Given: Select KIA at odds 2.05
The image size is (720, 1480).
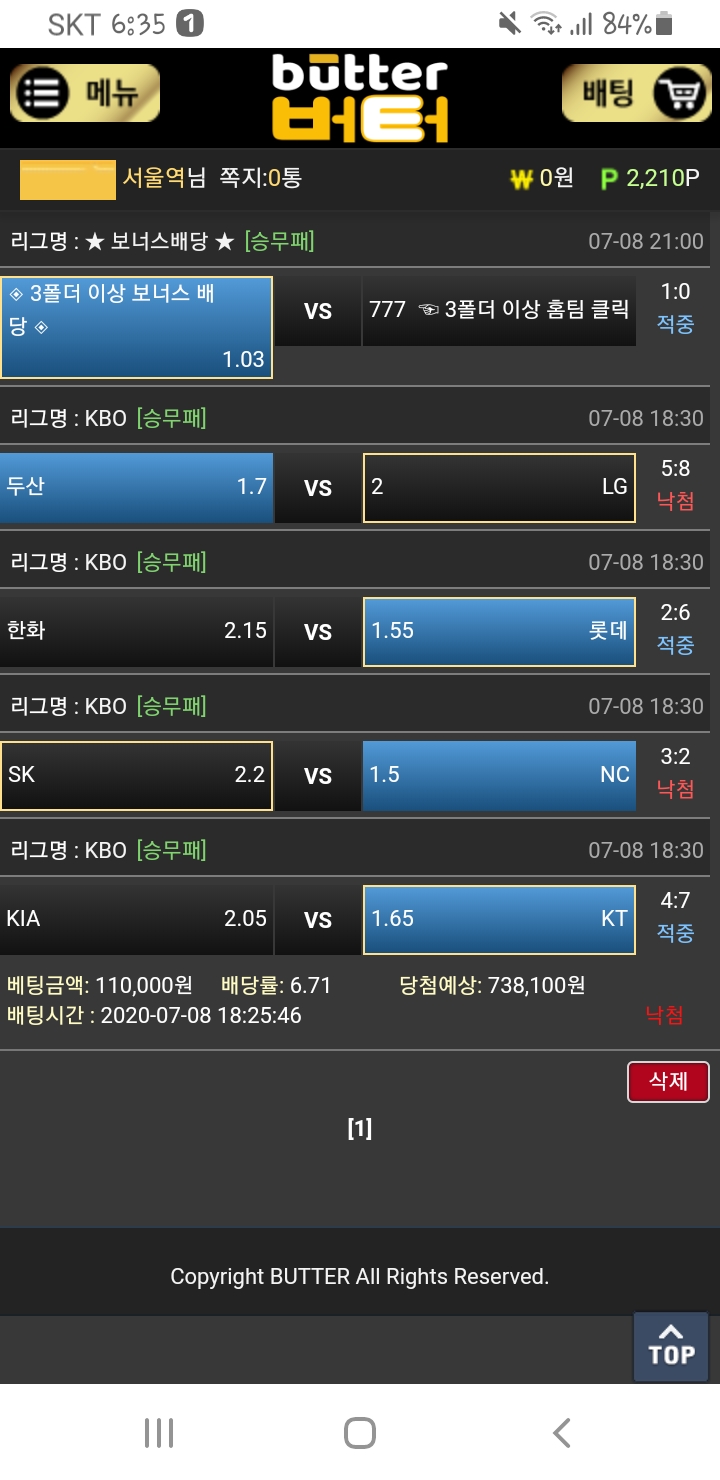Looking at the screenshot, I should (x=137, y=919).
